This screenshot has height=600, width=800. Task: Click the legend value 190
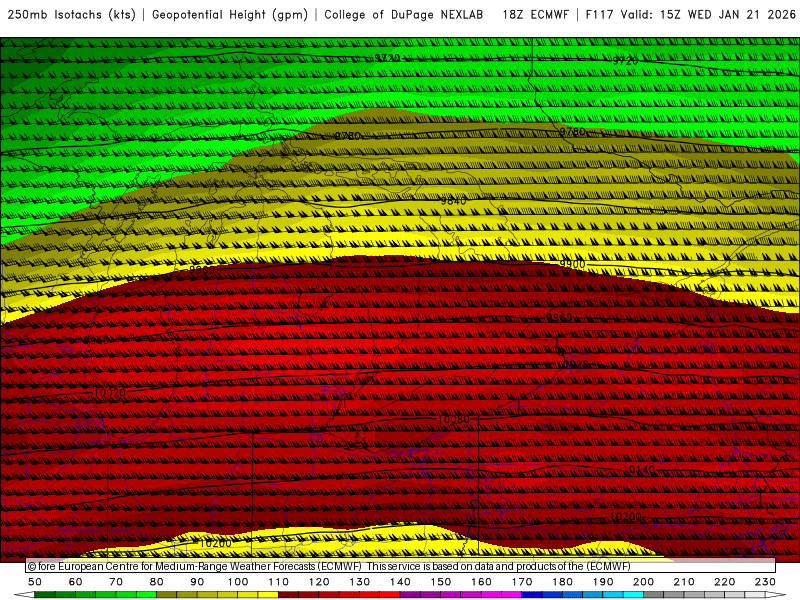(x=603, y=582)
